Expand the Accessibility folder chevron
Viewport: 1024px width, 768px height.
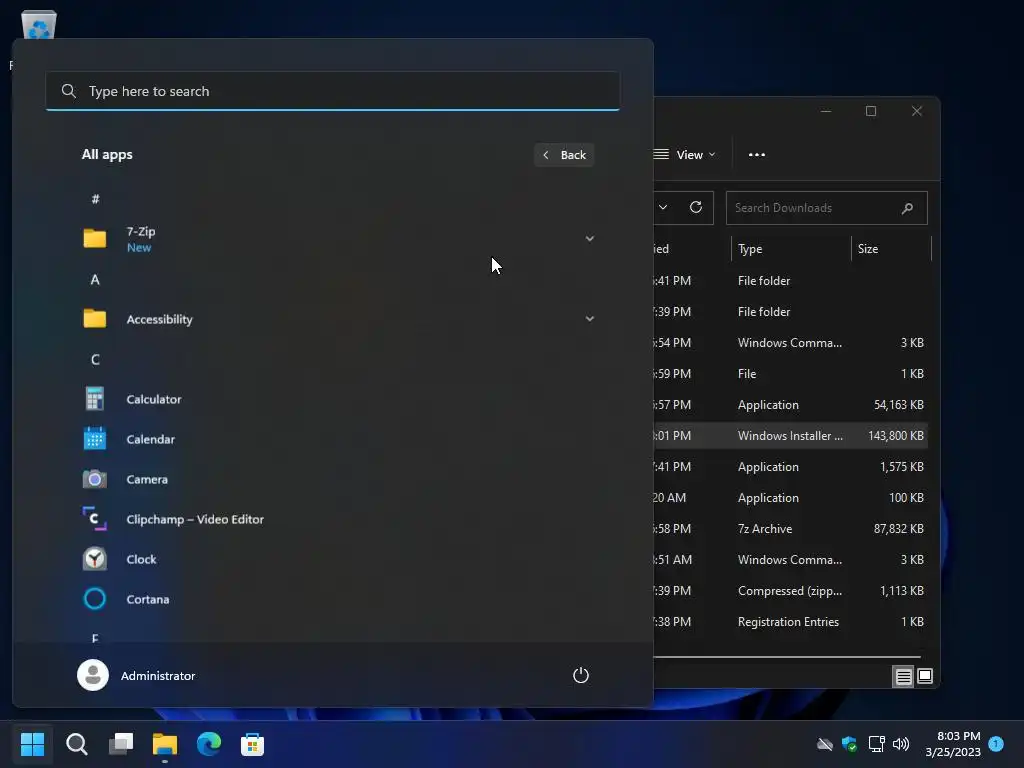[x=590, y=319]
